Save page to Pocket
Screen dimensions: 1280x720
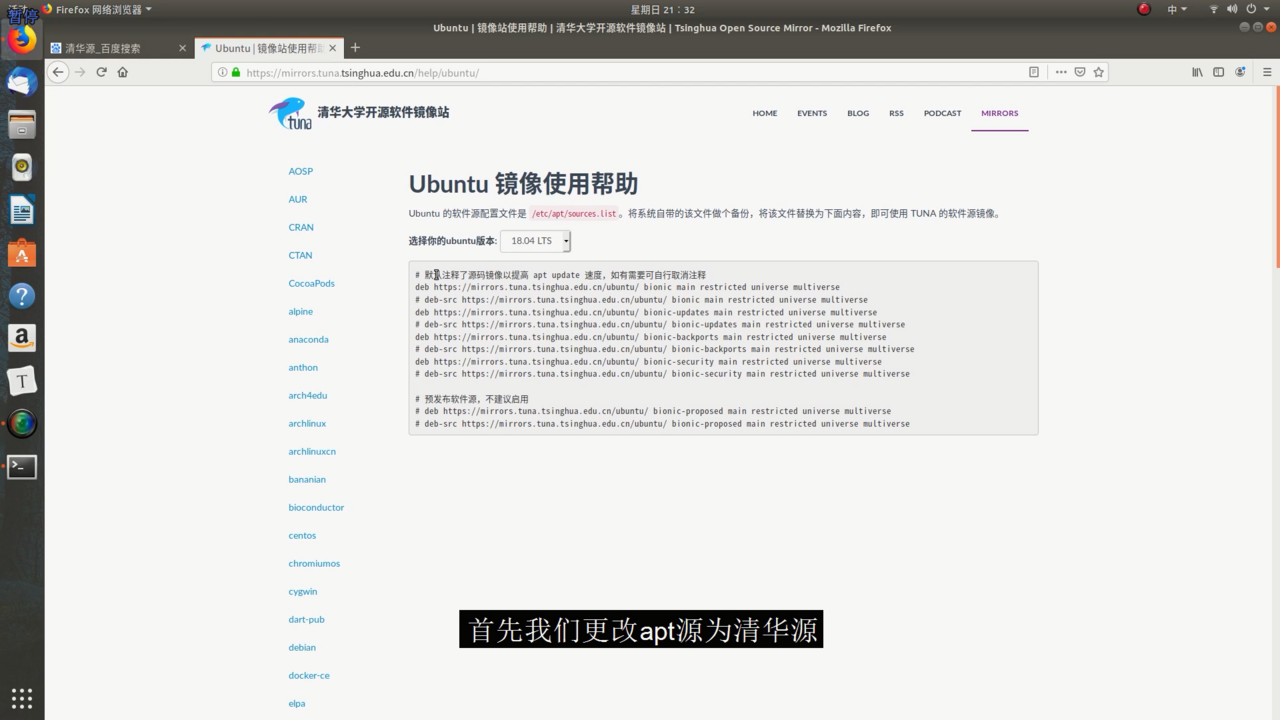coord(1080,72)
